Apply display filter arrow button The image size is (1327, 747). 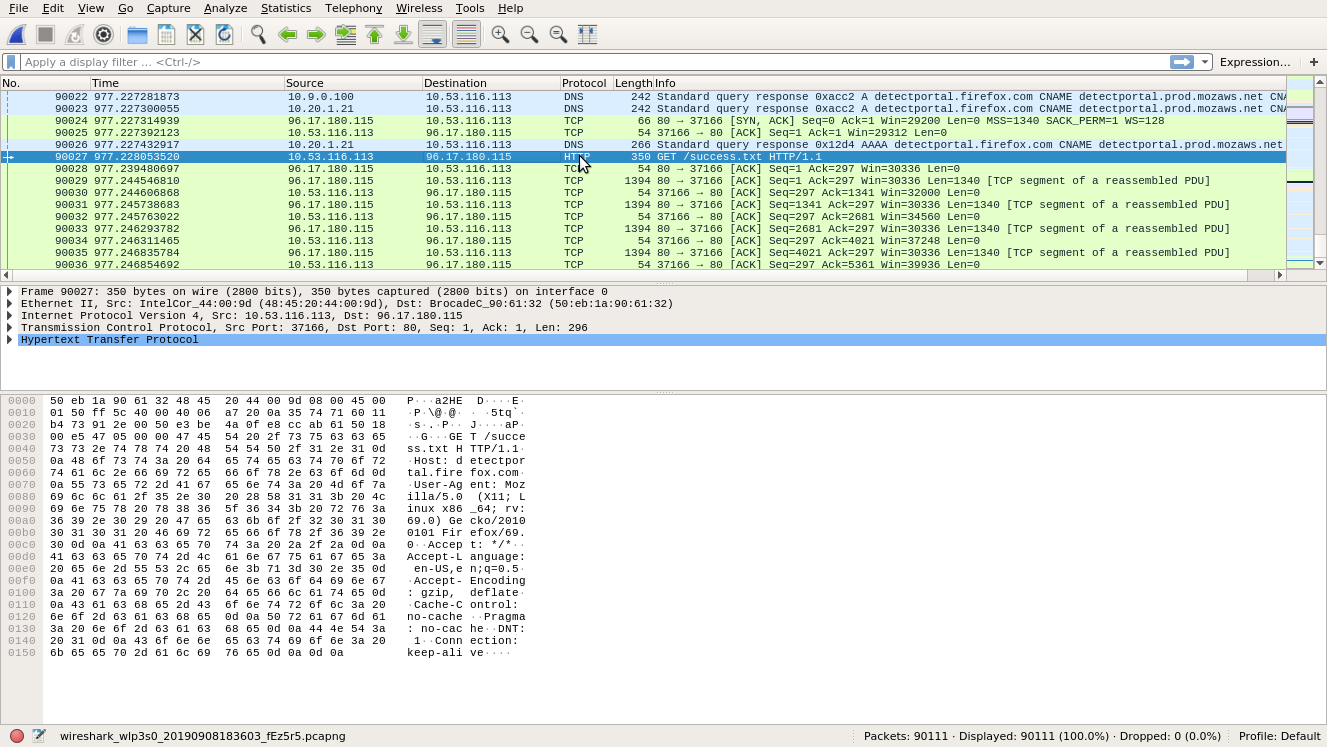[1182, 62]
